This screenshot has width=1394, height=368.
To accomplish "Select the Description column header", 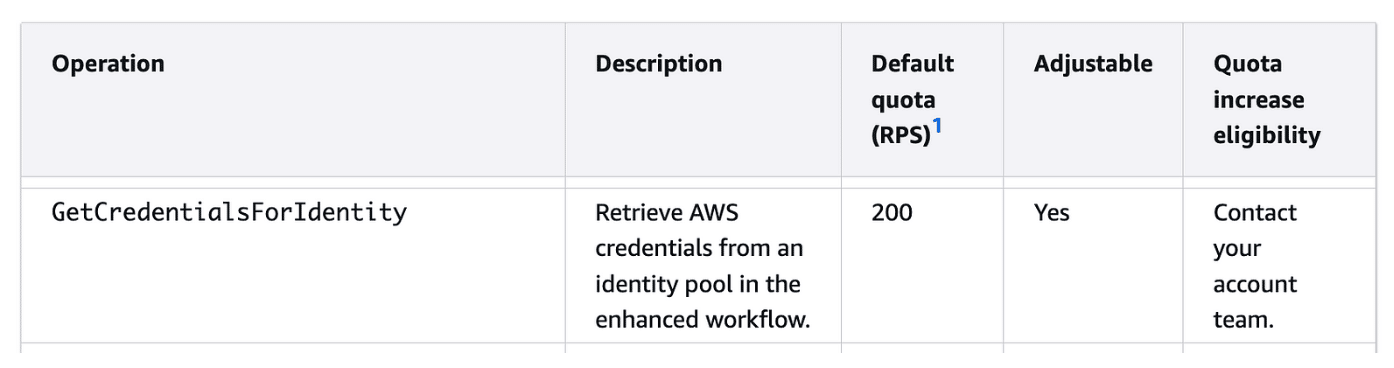I will (659, 64).
